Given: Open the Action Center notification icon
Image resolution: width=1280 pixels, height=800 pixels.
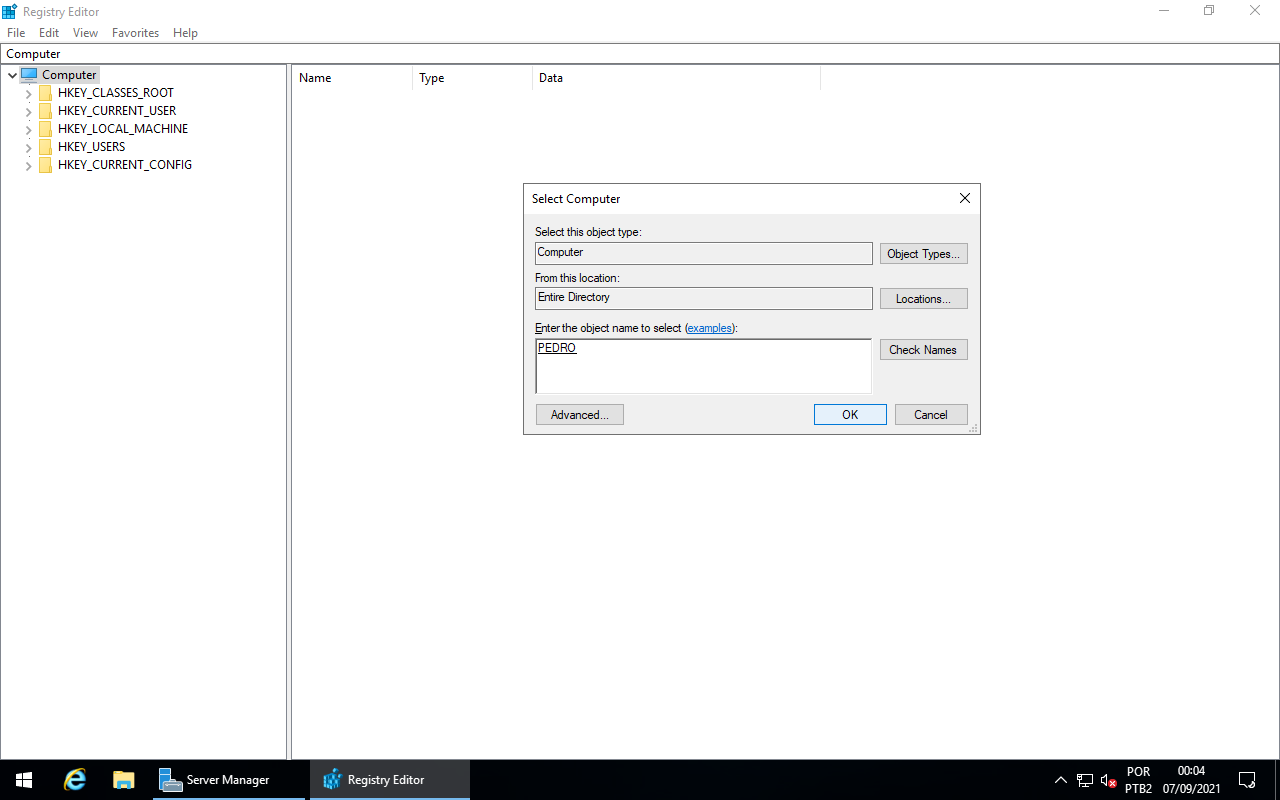Looking at the screenshot, I should pyautogui.click(x=1246, y=779).
